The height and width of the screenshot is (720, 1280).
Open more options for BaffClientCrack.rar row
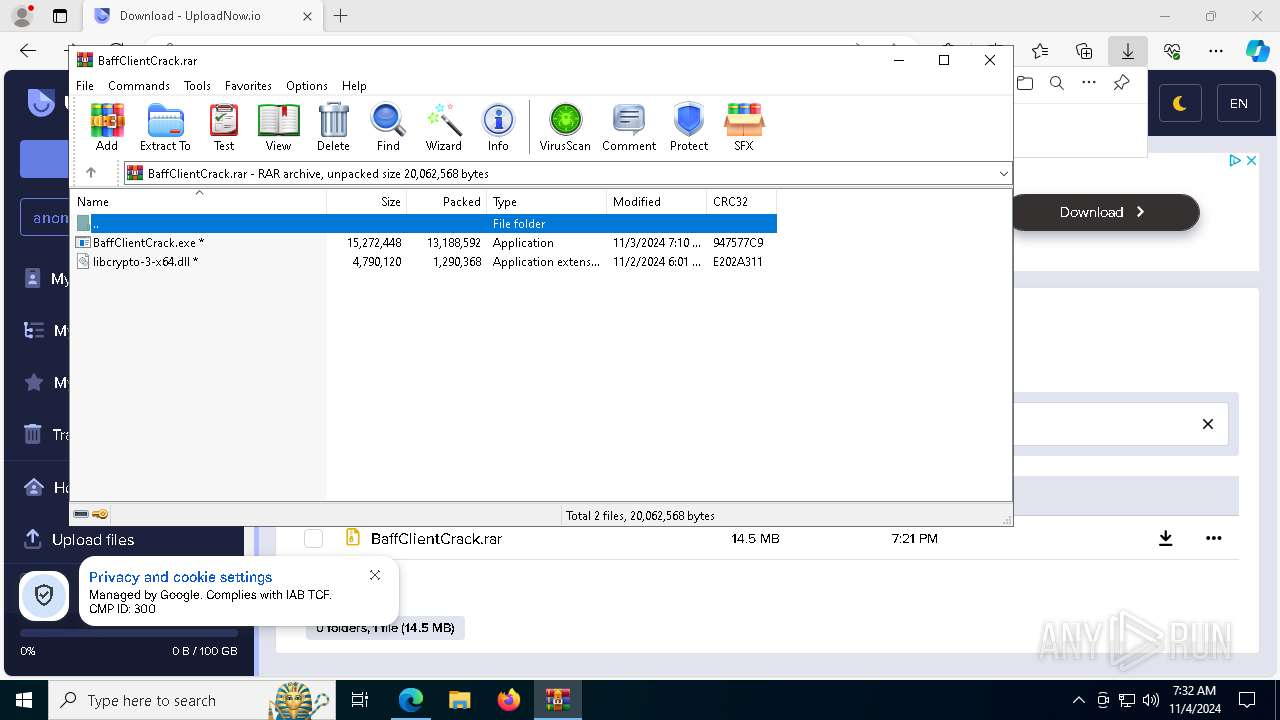[x=1214, y=539]
